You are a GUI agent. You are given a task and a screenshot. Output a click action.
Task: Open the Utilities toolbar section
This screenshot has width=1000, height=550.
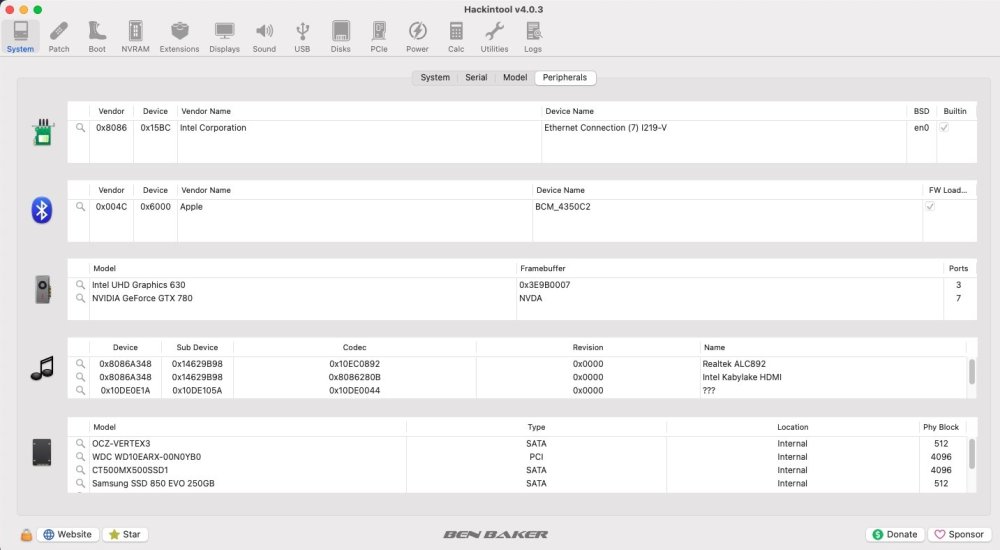click(494, 36)
